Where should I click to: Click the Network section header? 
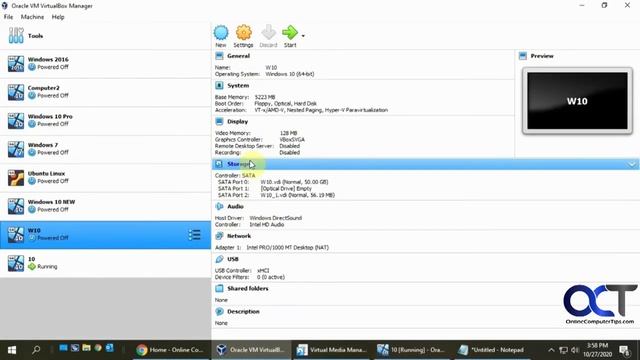[239, 236]
